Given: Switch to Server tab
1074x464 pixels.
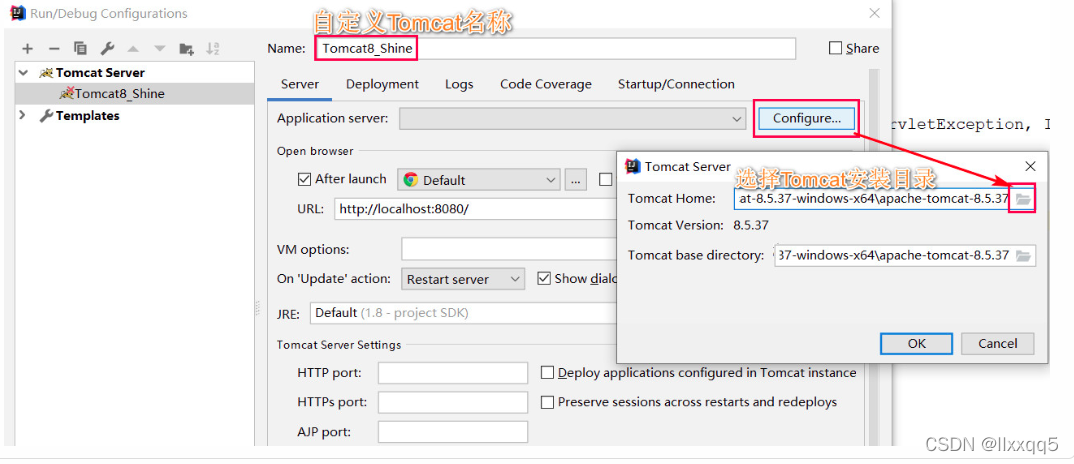Looking at the screenshot, I should pos(300,84).
